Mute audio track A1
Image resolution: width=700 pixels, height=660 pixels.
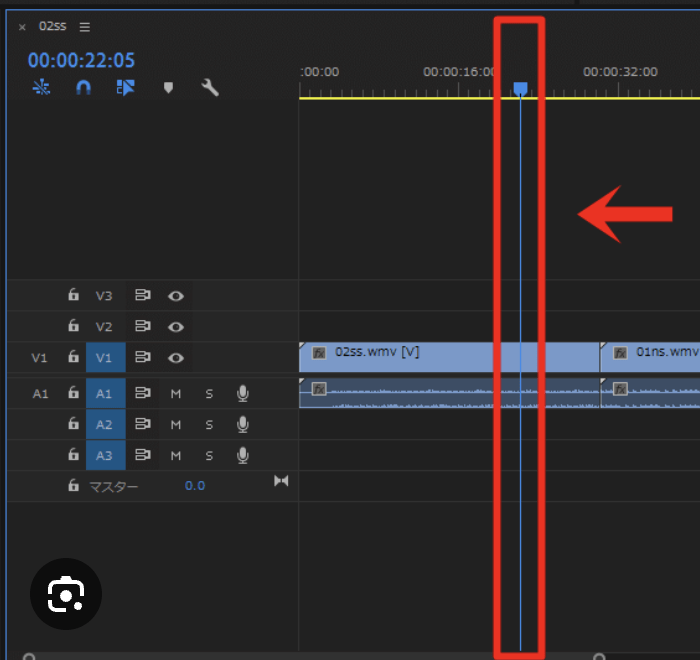click(x=176, y=394)
